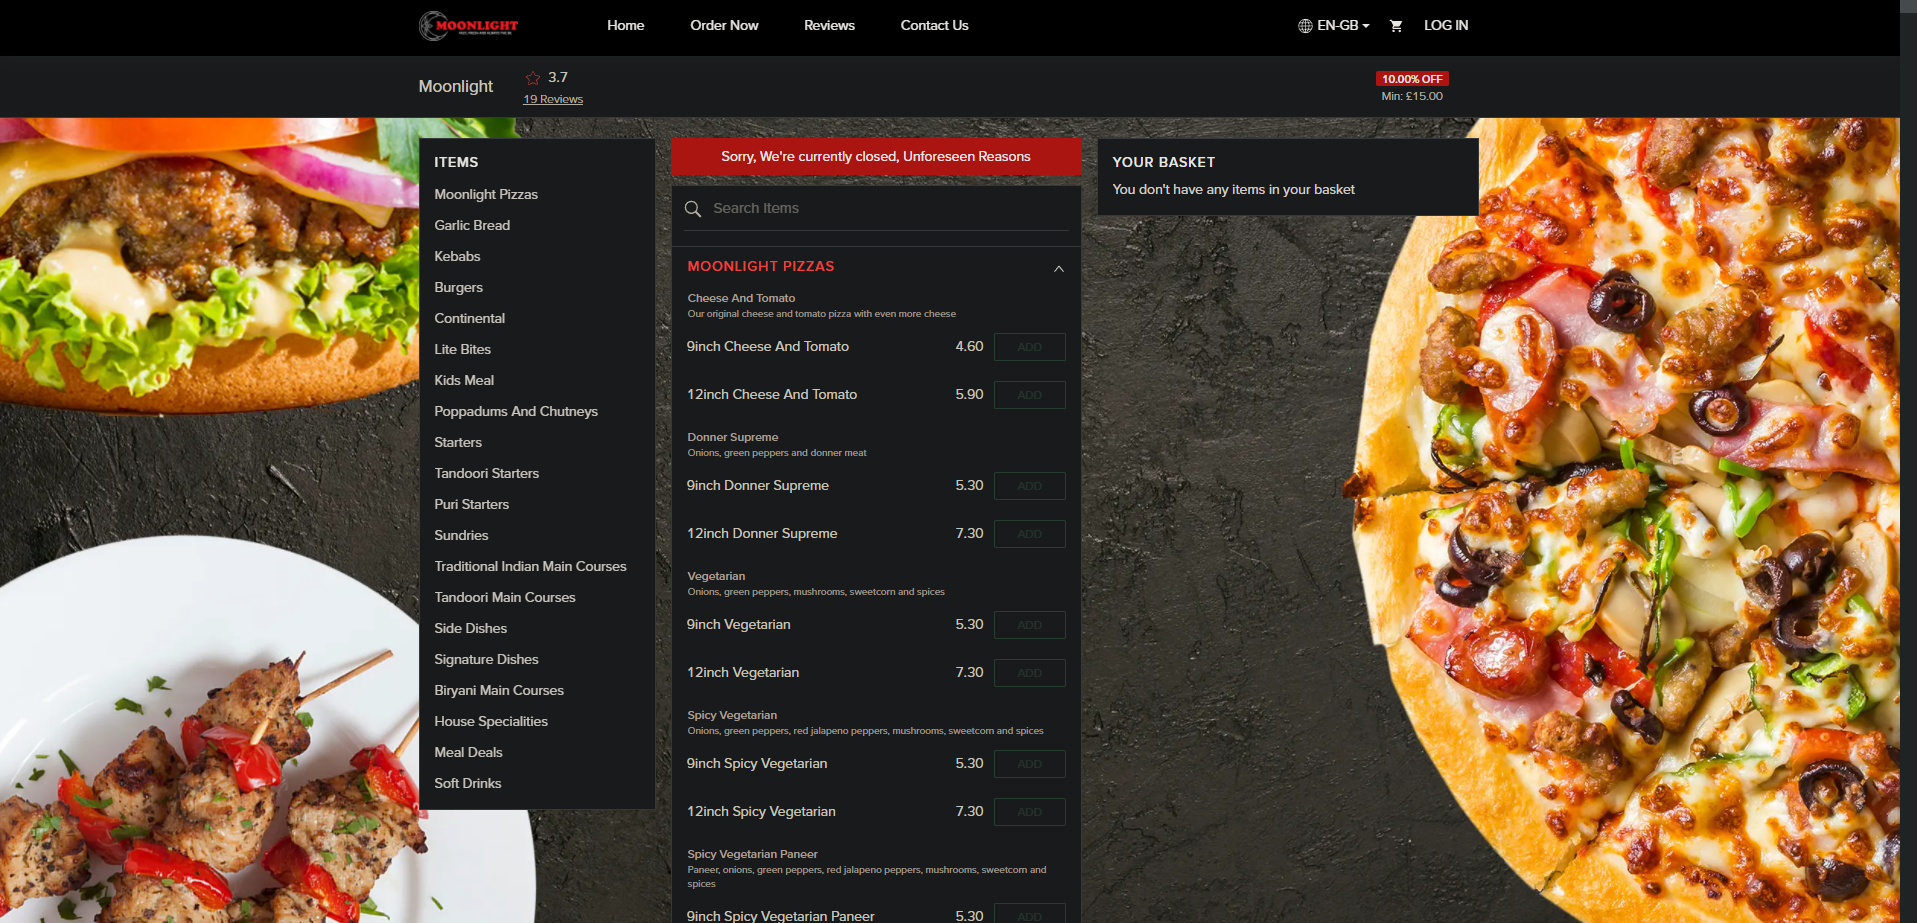Select Kebabs in the items list

[x=457, y=256]
